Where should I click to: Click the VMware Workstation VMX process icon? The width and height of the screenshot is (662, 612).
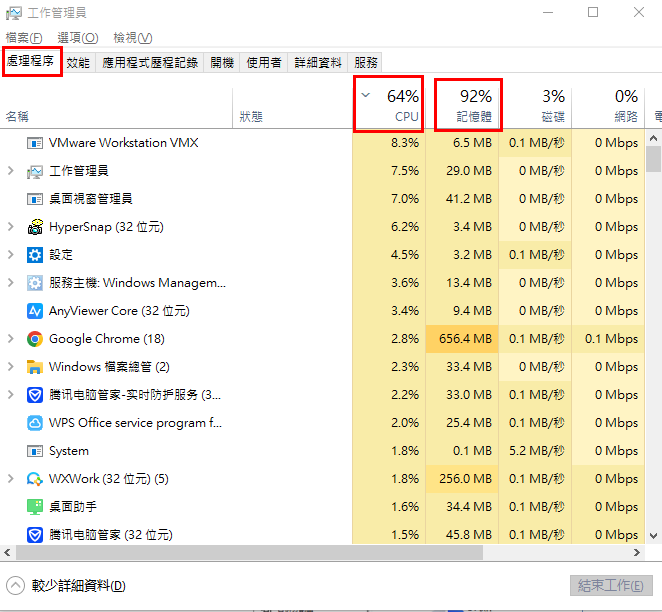point(35,143)
